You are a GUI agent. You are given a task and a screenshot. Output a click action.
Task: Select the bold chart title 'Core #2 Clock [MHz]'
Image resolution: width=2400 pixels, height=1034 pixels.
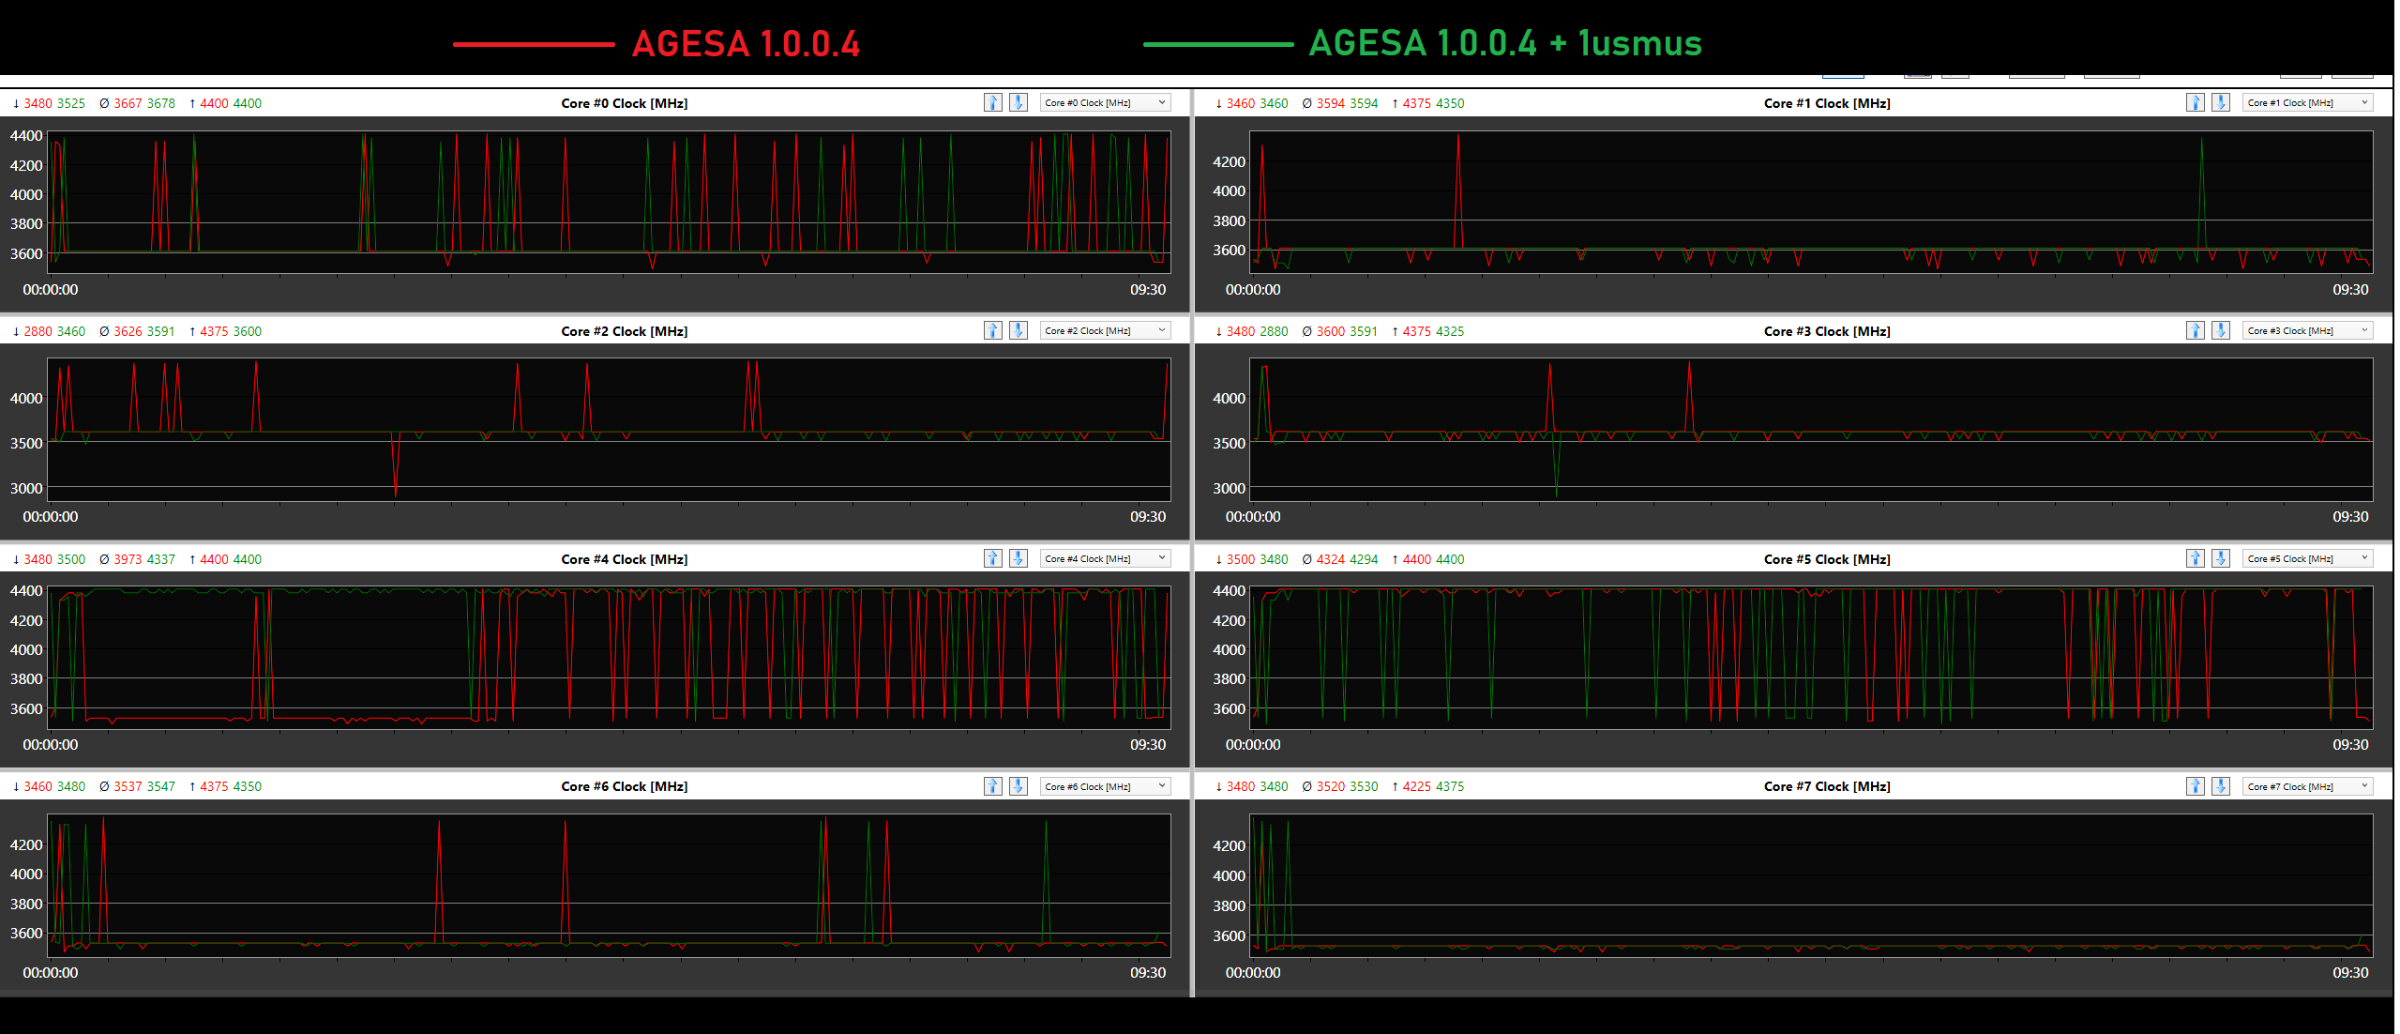click(624, 331)
